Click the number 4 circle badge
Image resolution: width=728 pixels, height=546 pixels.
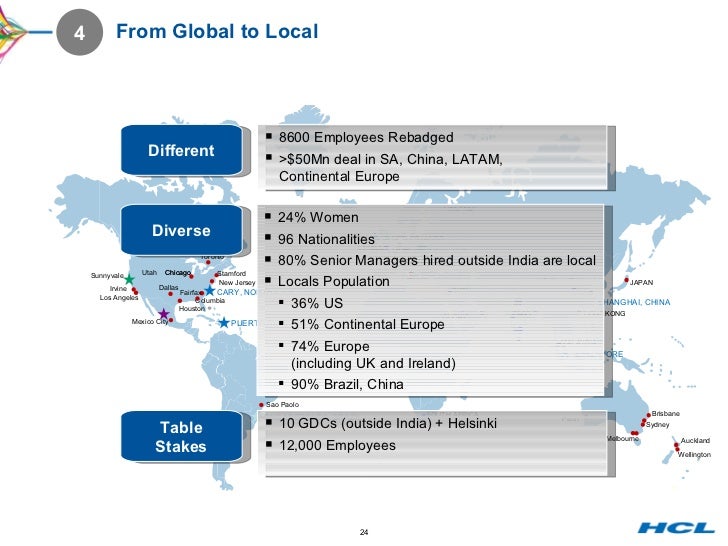[x=79, y=32]
